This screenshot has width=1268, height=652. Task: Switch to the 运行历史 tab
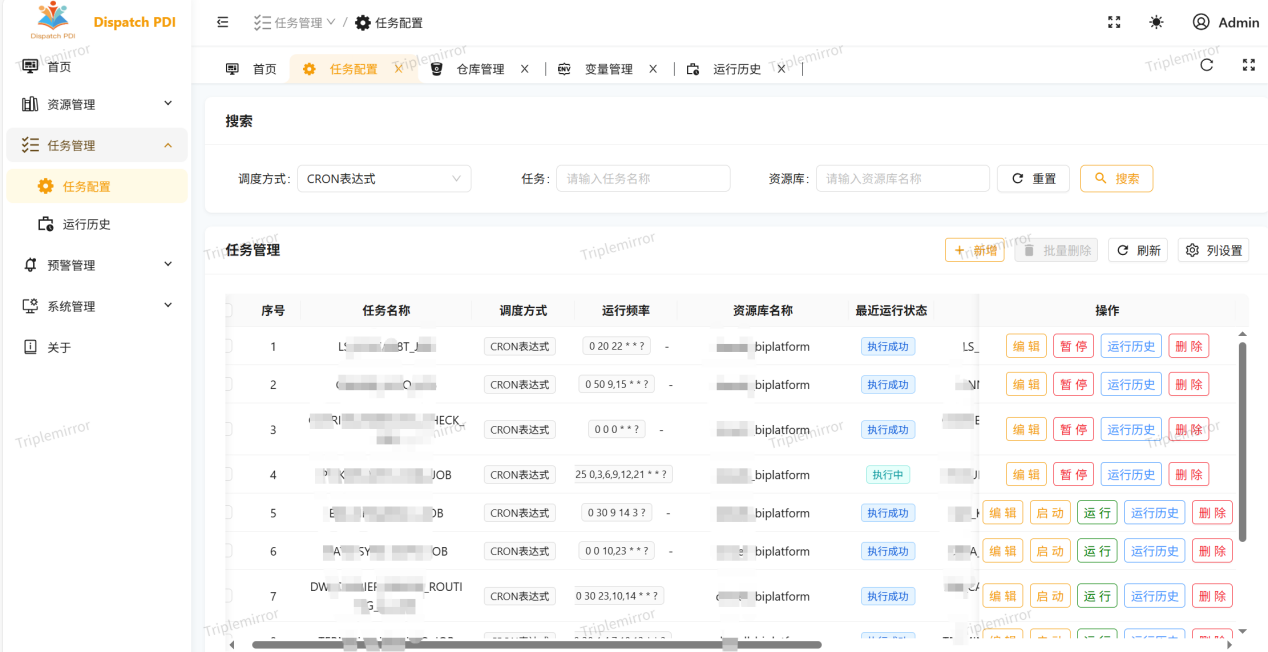(736, 69)
